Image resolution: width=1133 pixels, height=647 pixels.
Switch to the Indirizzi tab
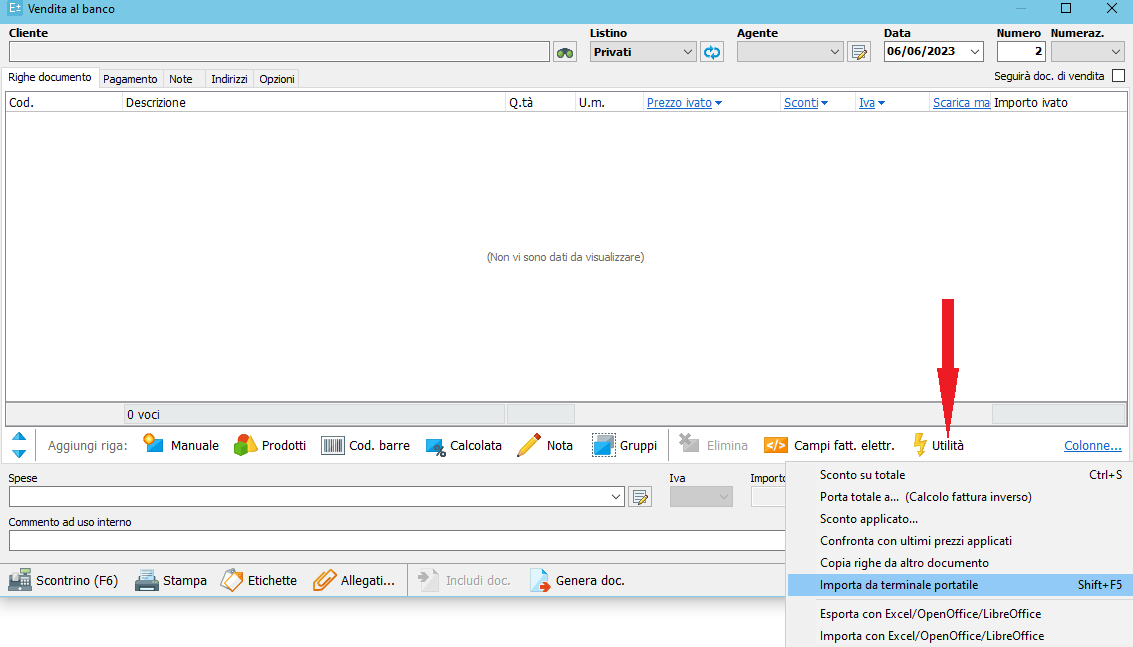coord(229,79)
